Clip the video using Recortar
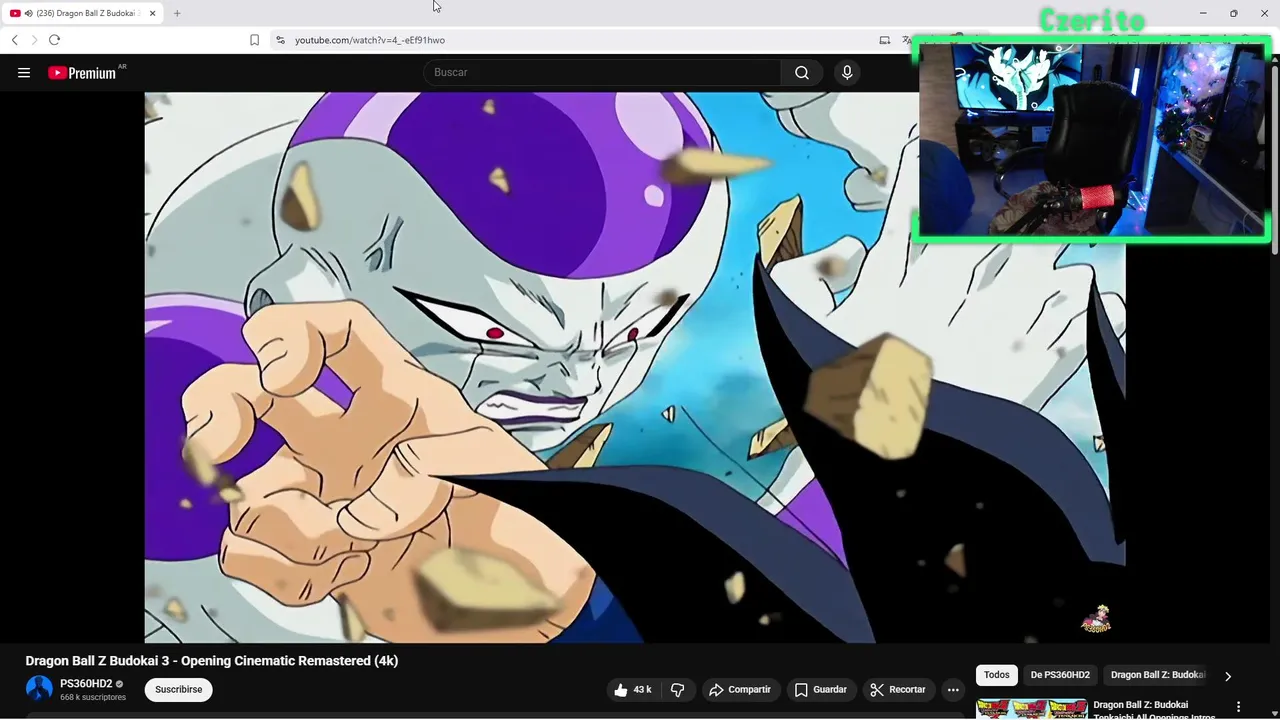This screenshot has width=1280, height=720. click(898, 690)
